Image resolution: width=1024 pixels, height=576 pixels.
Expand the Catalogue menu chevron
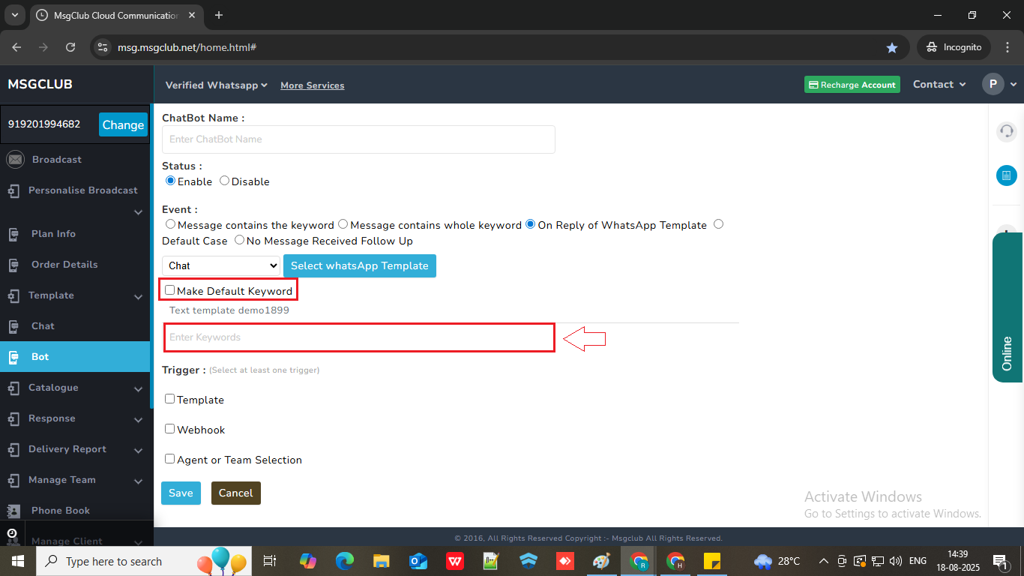[x=138, y=389]
